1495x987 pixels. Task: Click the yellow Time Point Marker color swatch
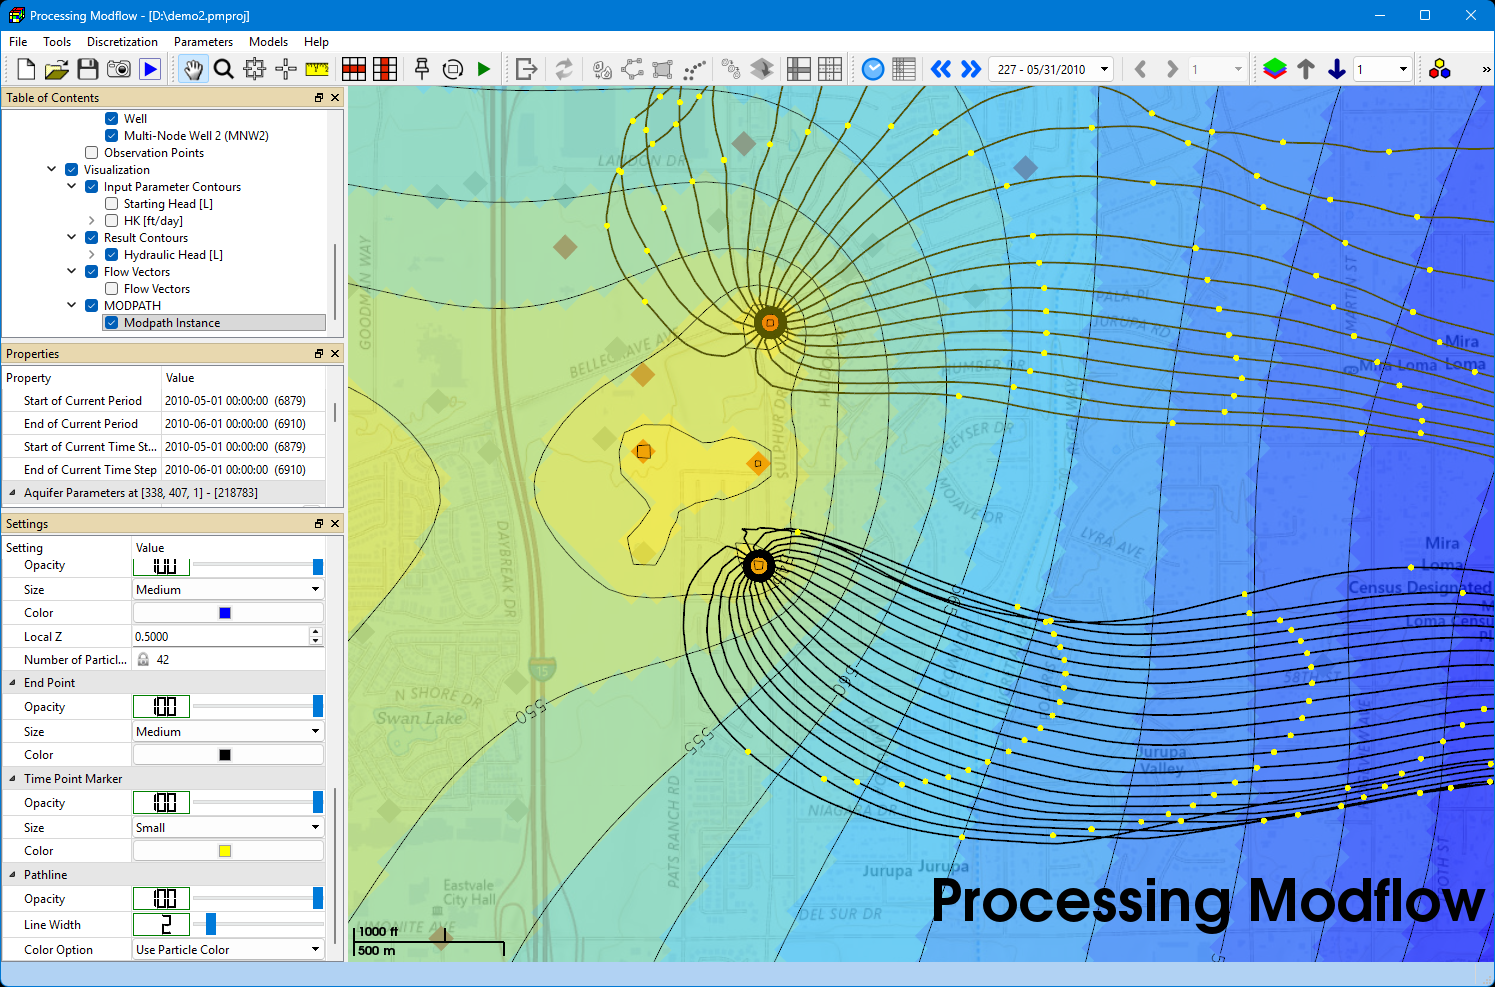coord(225,851)
